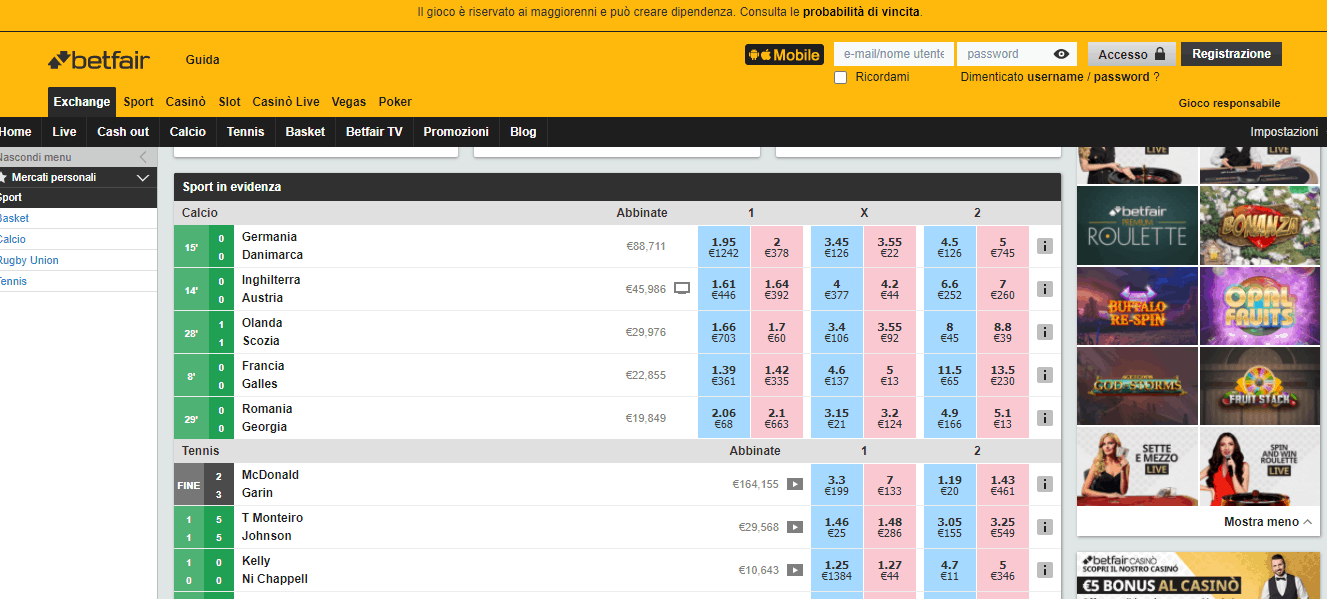
Task: Back Inghilterra at 1.61 odds
Action: [724, 290]
